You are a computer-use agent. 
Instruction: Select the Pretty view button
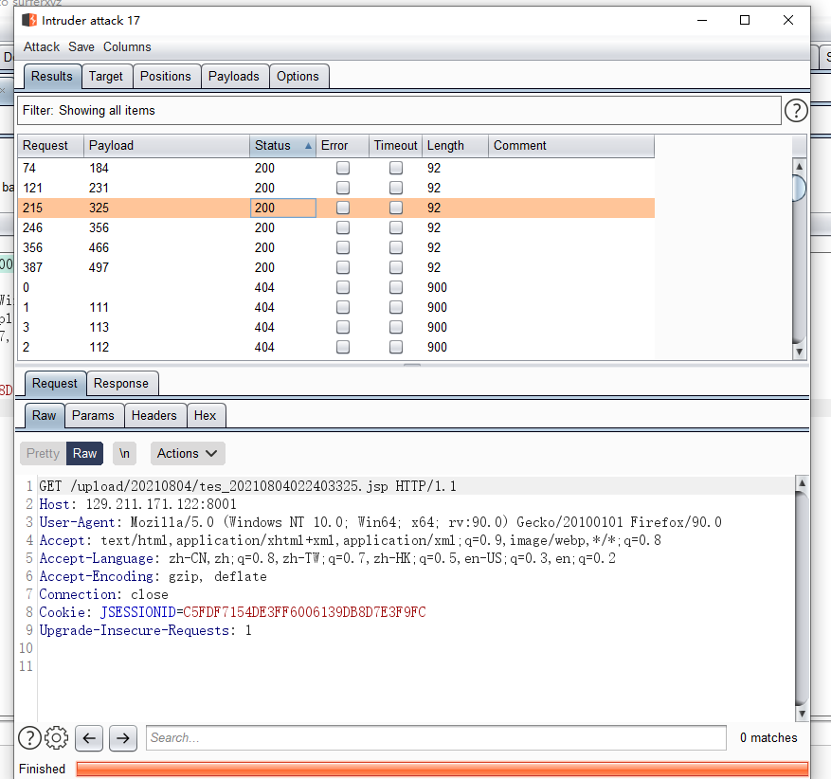point(43,453)
